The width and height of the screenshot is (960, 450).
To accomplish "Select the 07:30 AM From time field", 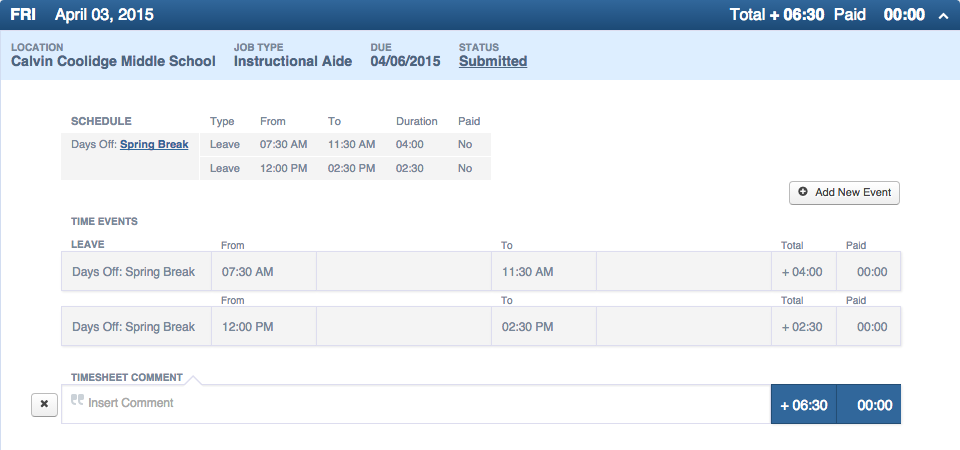I will [x=263, y=272].
